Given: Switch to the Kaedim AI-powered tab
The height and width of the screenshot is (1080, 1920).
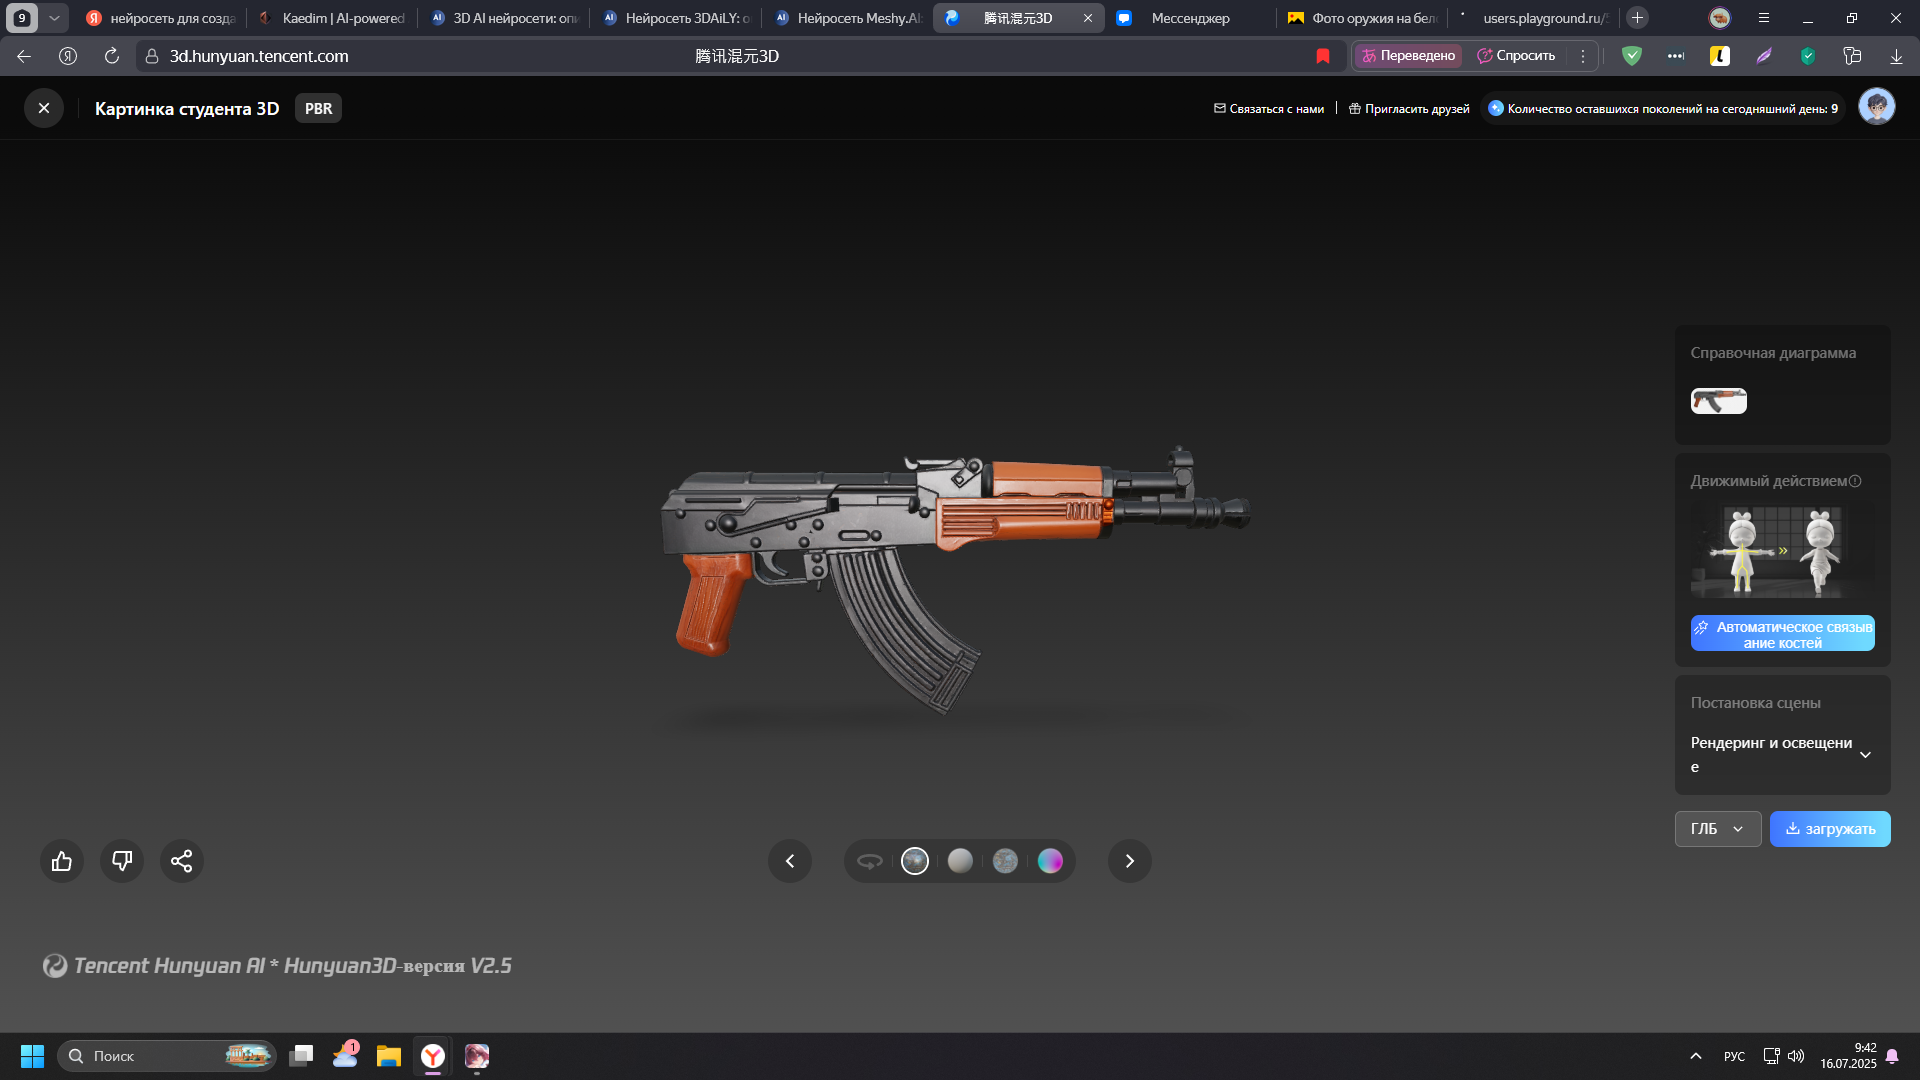Looking at the screenshot, I should [332, 18].
